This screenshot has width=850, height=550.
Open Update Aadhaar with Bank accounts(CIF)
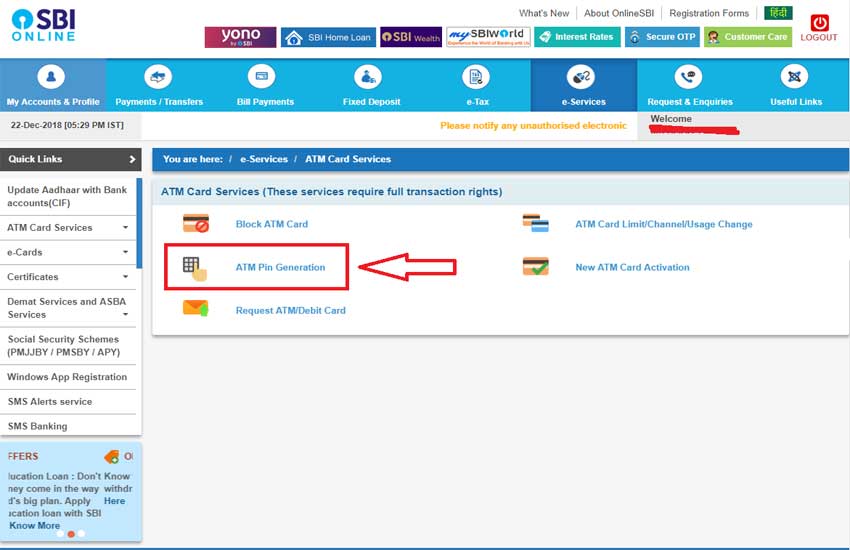point(68,196)
